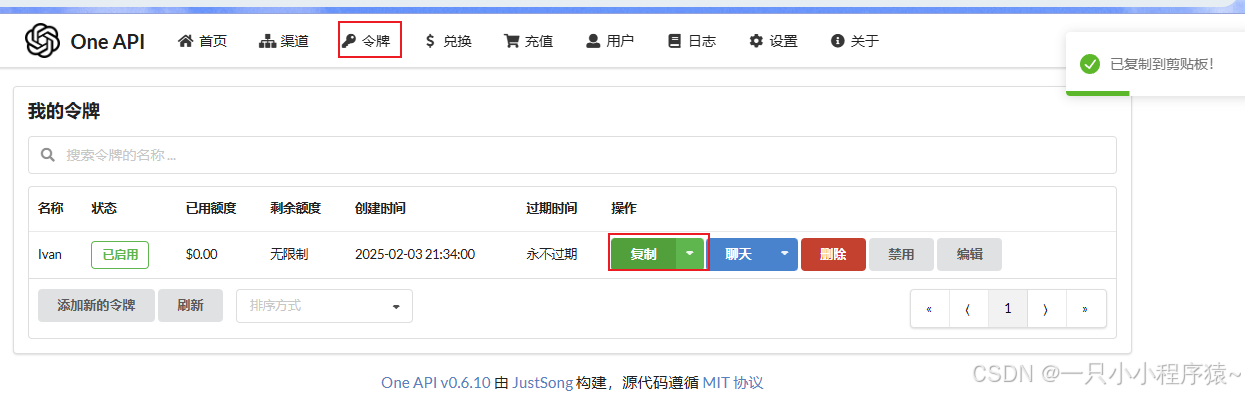Click the 已用额度 column header
Screen dimensions: 1245x393
pos(211,208)
